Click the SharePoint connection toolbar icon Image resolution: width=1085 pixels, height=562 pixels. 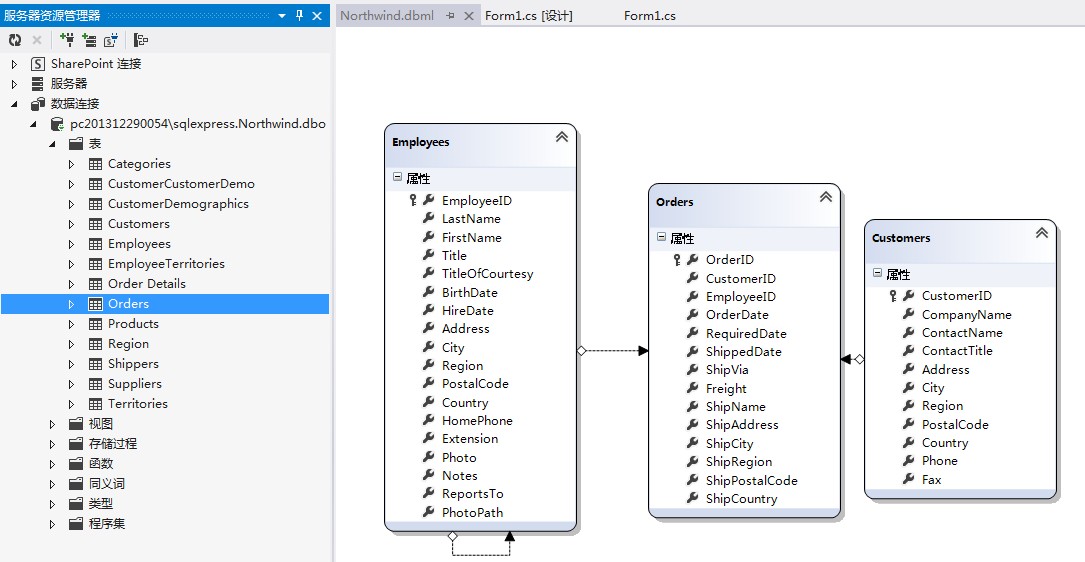tap(111, 40)
